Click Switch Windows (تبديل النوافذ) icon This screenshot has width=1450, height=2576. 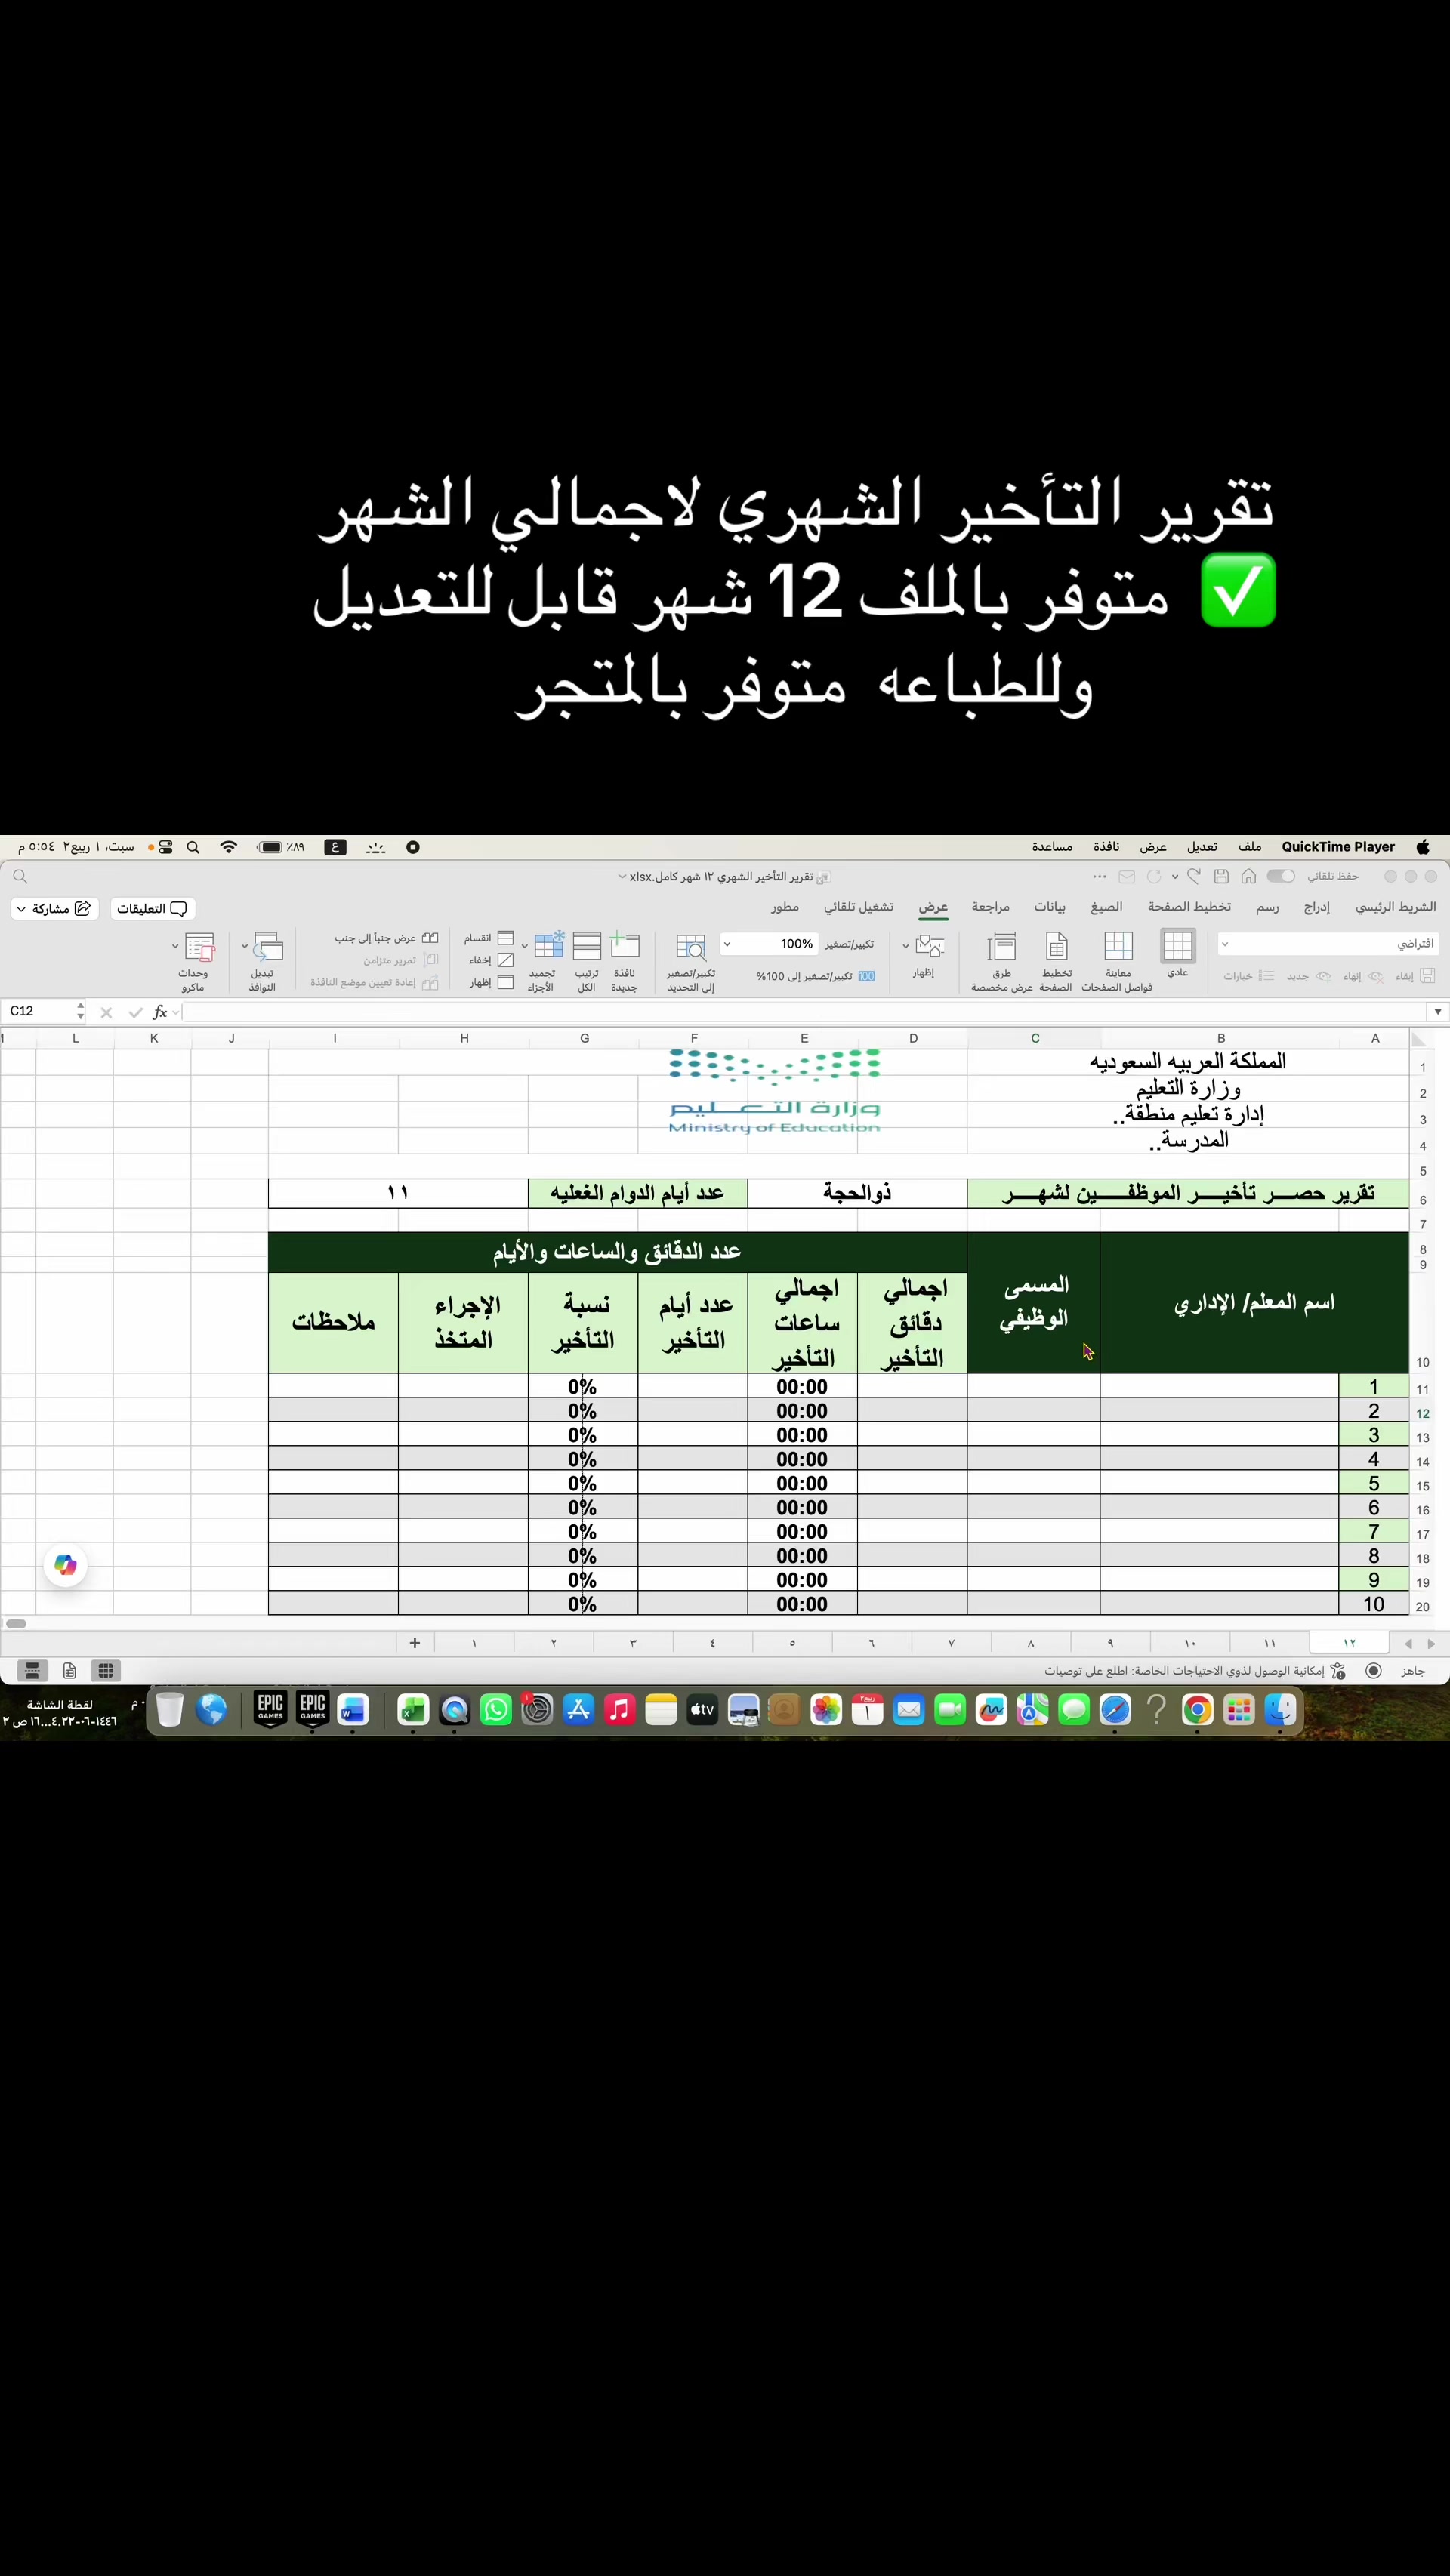pos(267,946)
